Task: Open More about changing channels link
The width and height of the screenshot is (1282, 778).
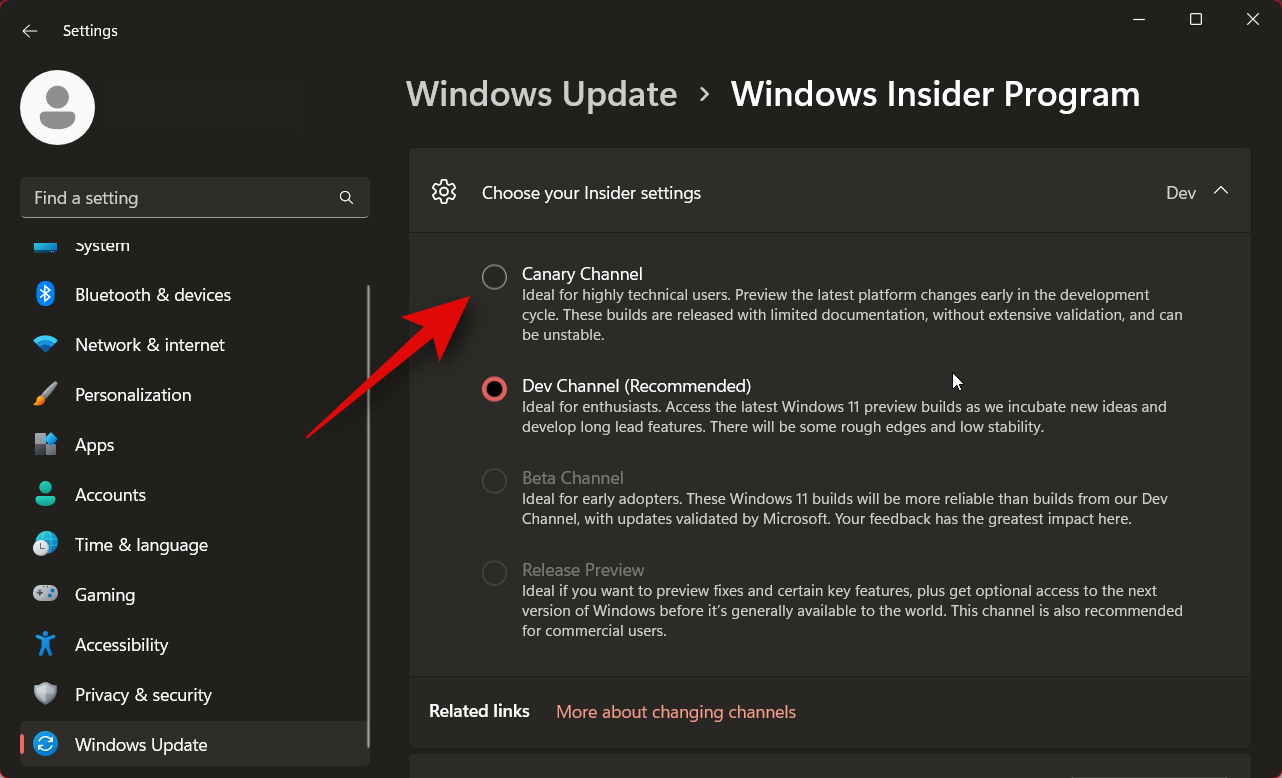Action: (x=676, y=711)
